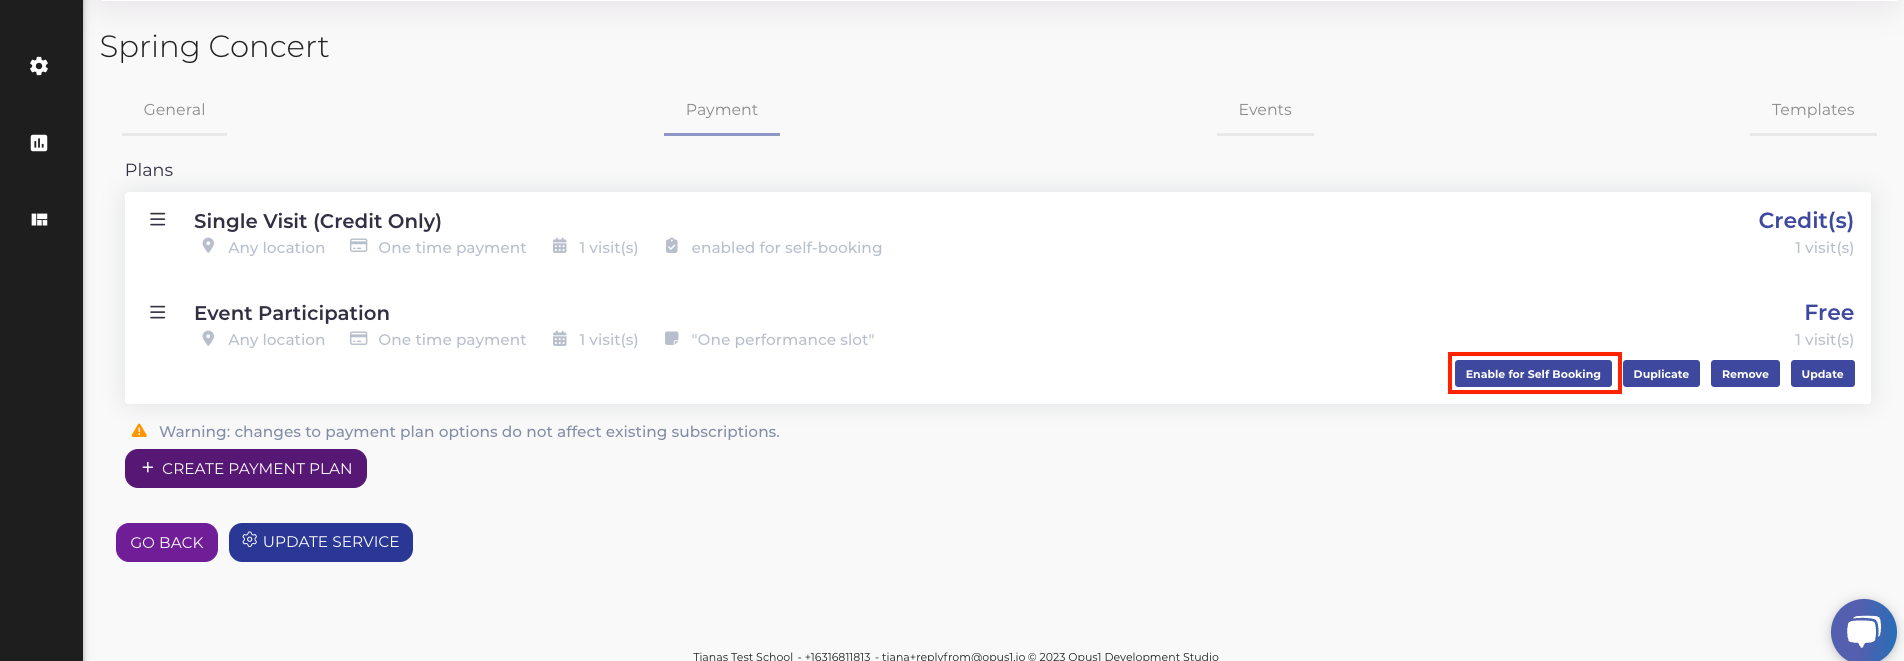Click location pin icon under Event Participation
The image size is (1904, 661).
point(208,339)
